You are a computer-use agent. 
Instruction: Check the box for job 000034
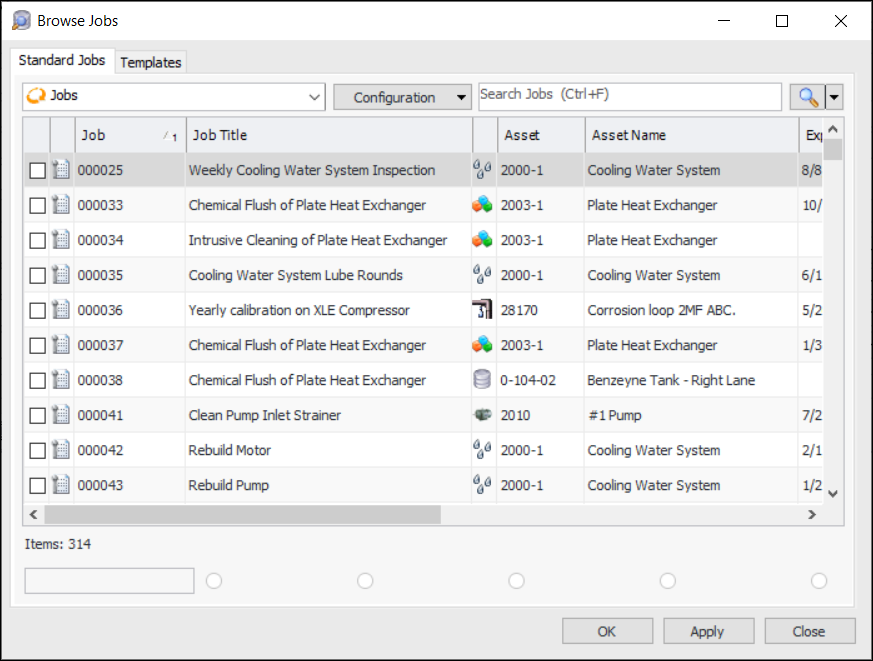point(37,240)
